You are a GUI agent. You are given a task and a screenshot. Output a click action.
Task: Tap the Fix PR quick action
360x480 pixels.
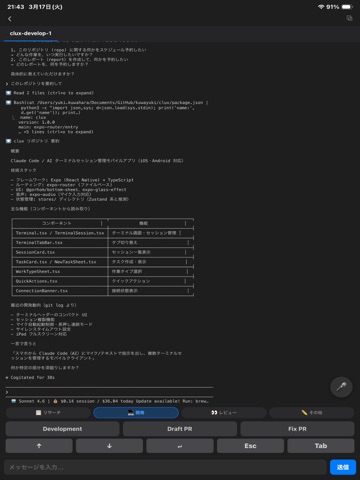click(297, 429)
